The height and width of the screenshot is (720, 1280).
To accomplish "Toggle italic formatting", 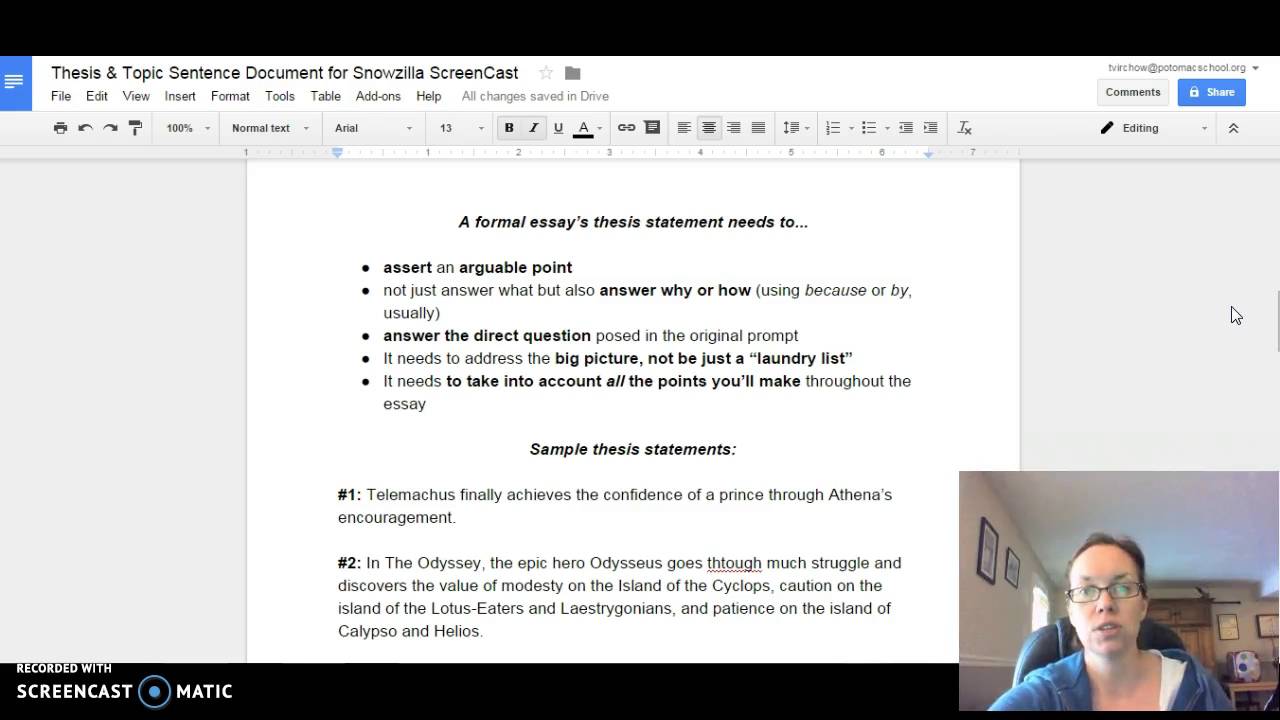I will point(533,128).
